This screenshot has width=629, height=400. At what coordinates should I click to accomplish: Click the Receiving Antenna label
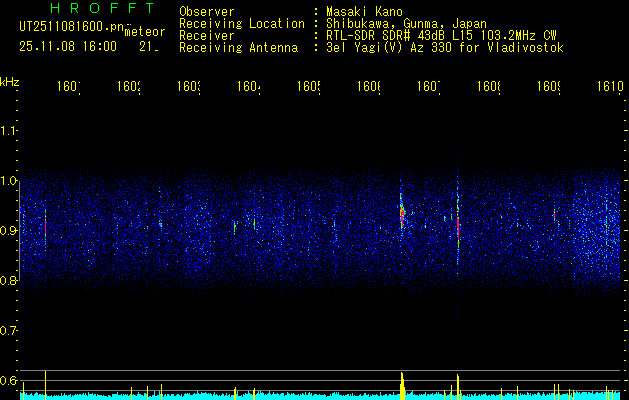(x=239, y=48)
